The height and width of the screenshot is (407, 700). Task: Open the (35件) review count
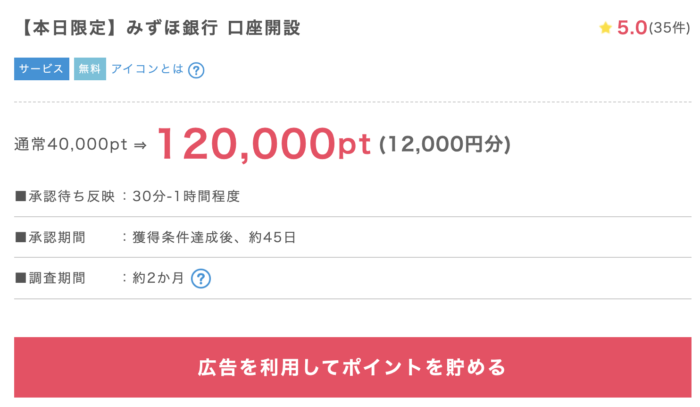tap(669, 28)
